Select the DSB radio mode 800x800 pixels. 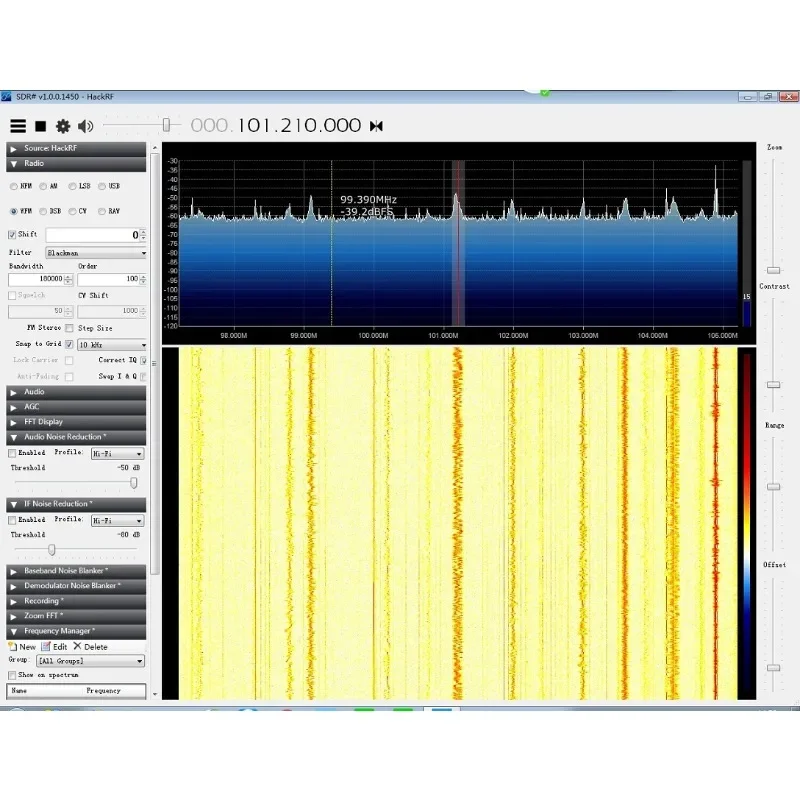(43, 211)
